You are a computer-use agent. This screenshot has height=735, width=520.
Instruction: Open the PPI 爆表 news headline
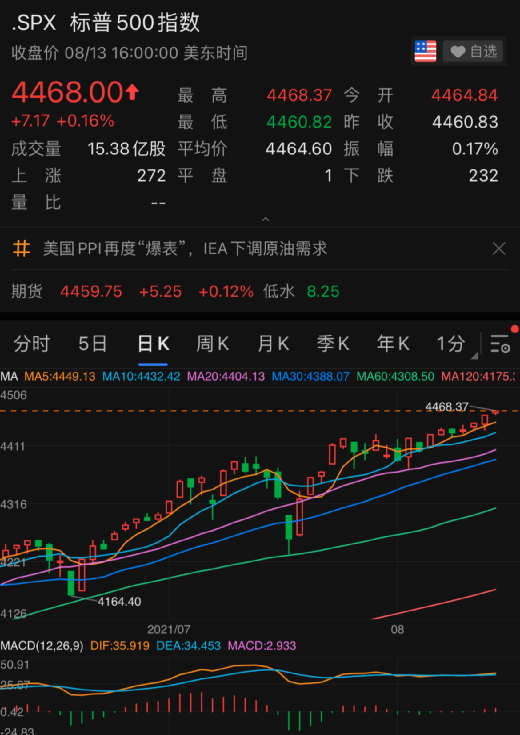pos(185,248)
